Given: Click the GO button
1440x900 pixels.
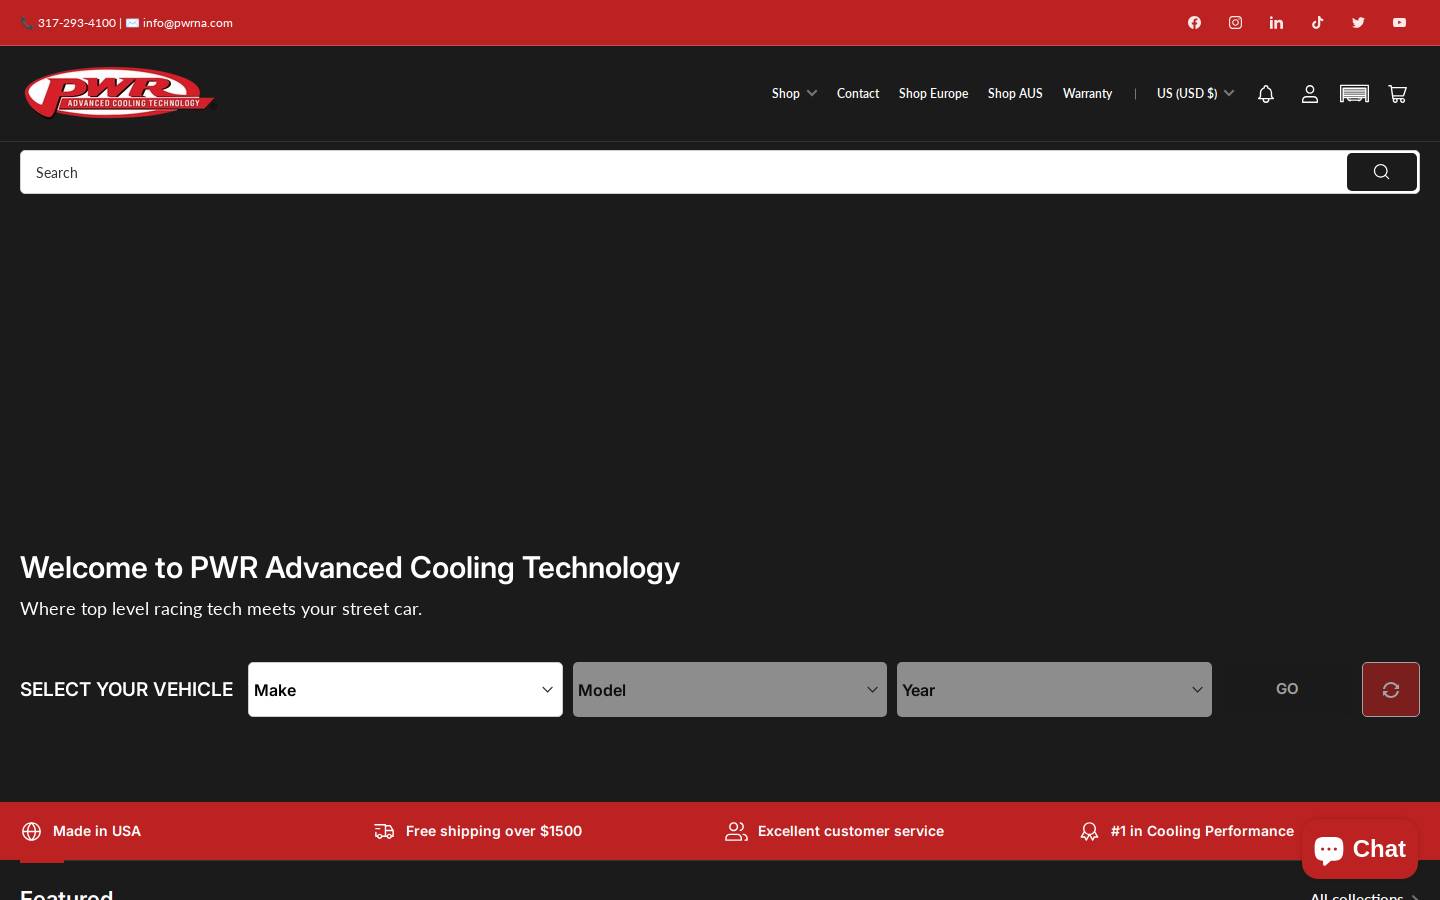Looking at the screenshot, I should click(1287, 689).
